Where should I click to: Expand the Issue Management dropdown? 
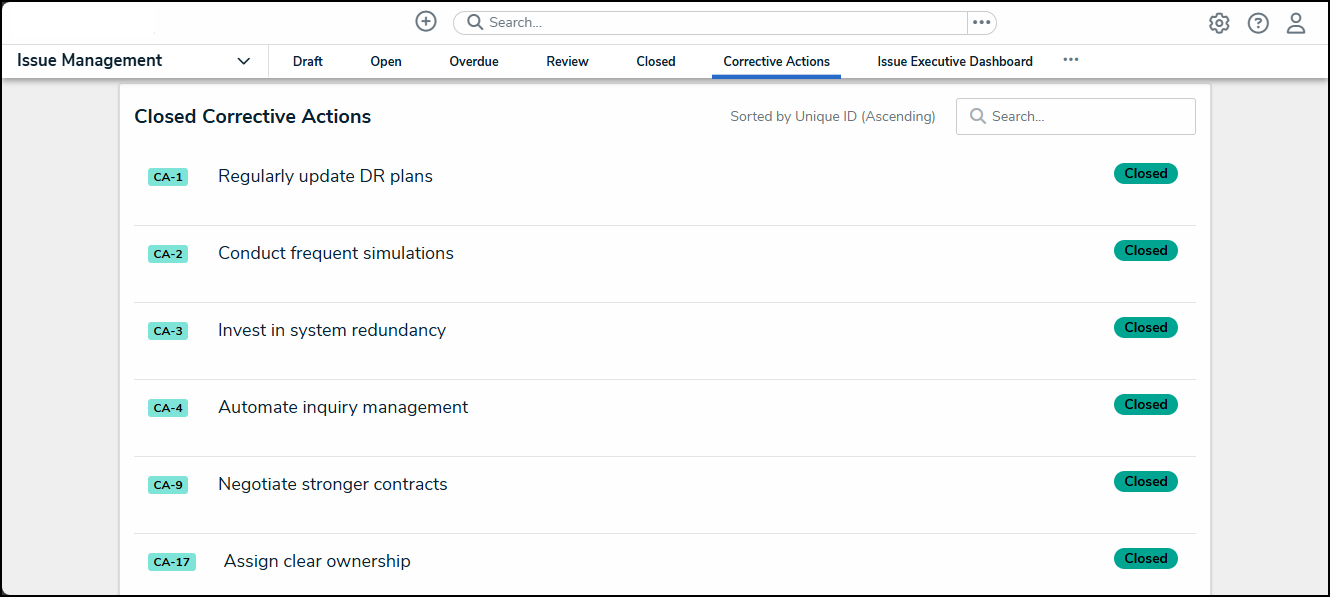[x=243, y=61]
